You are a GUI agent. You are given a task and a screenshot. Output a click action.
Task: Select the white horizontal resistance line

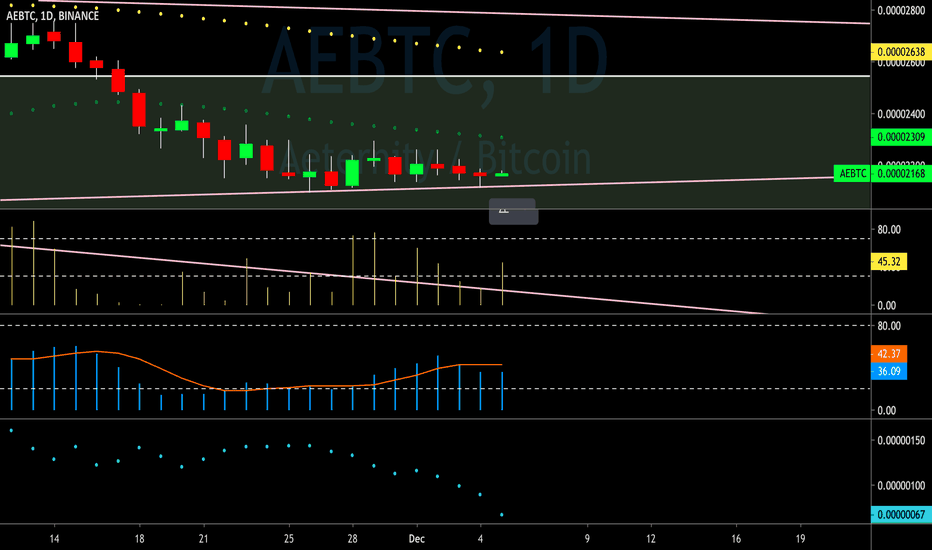click(x=435, y=76)
